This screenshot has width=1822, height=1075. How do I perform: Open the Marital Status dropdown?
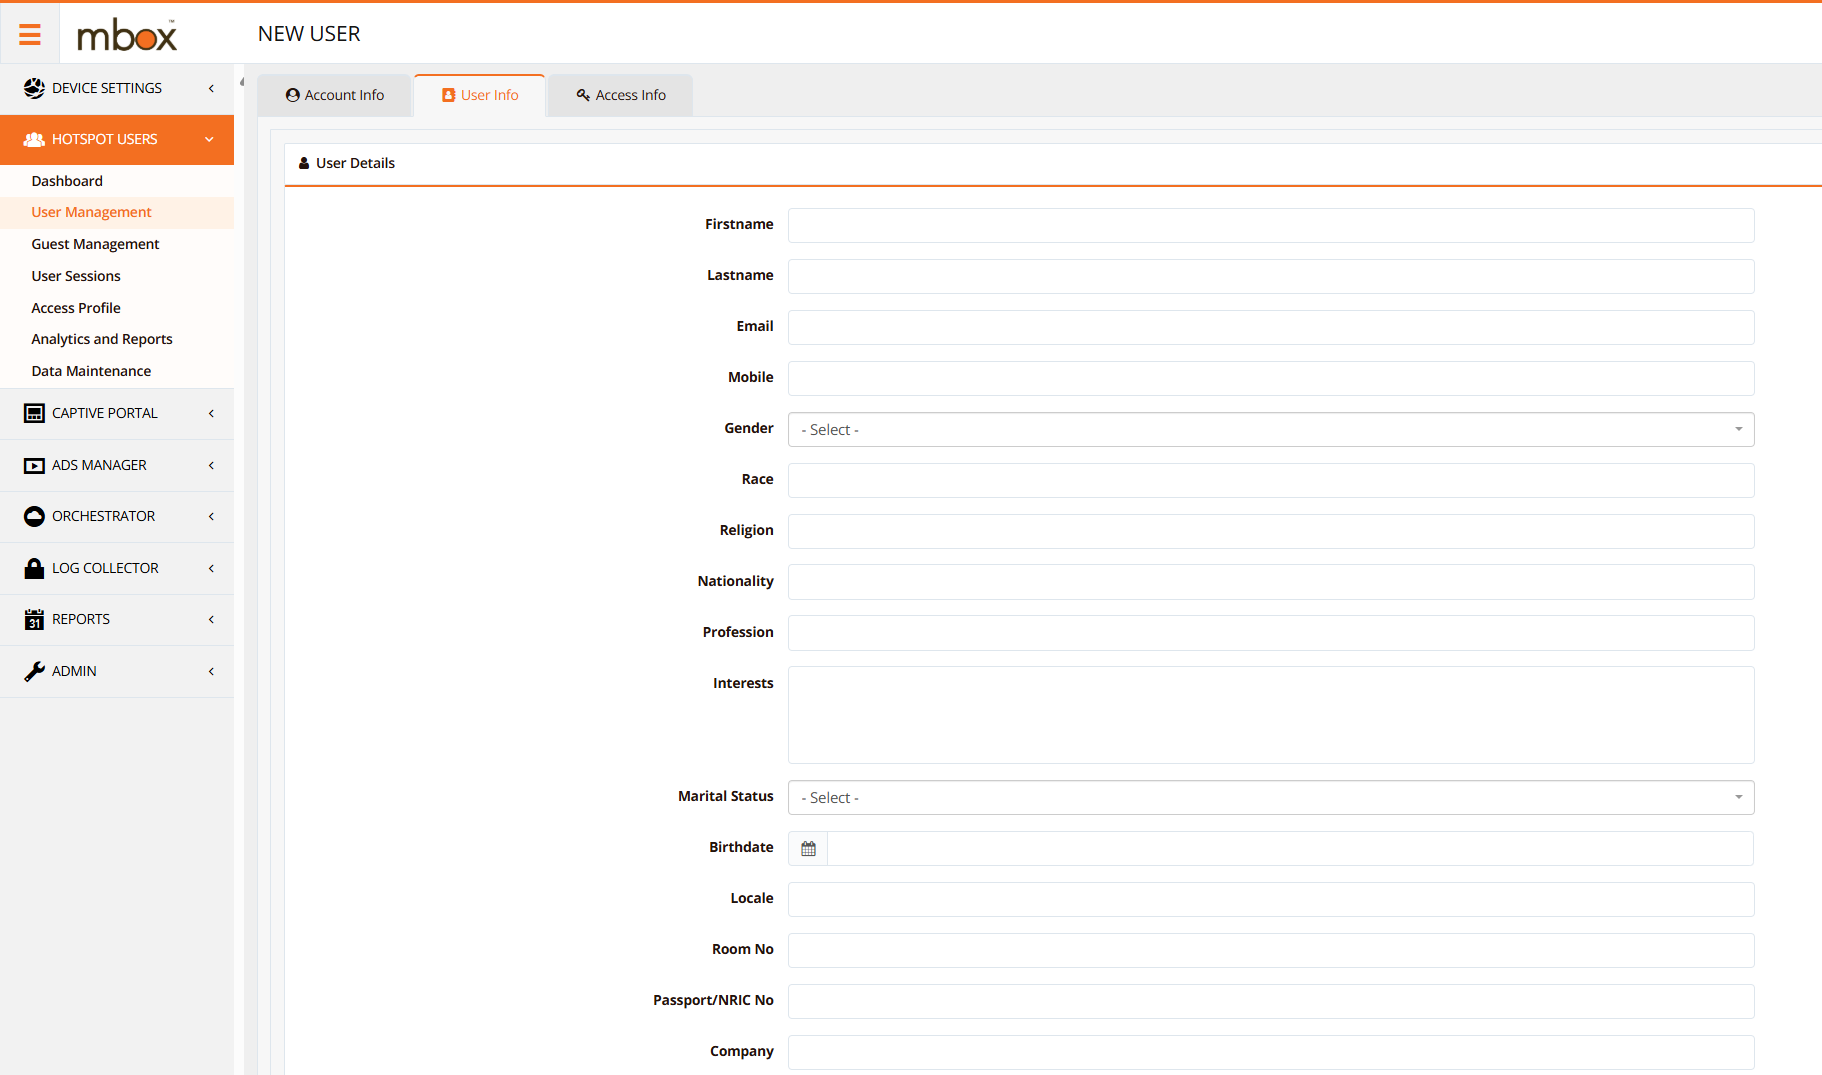(x=1270, y=798)
